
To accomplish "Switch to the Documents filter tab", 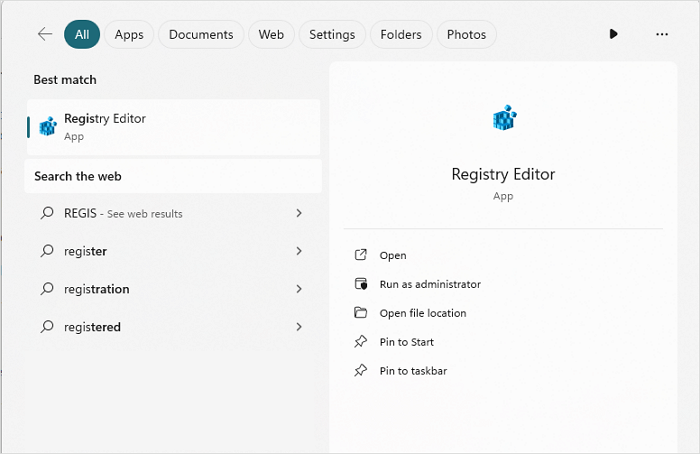I will pyautogui.click(x=201, y=34).
